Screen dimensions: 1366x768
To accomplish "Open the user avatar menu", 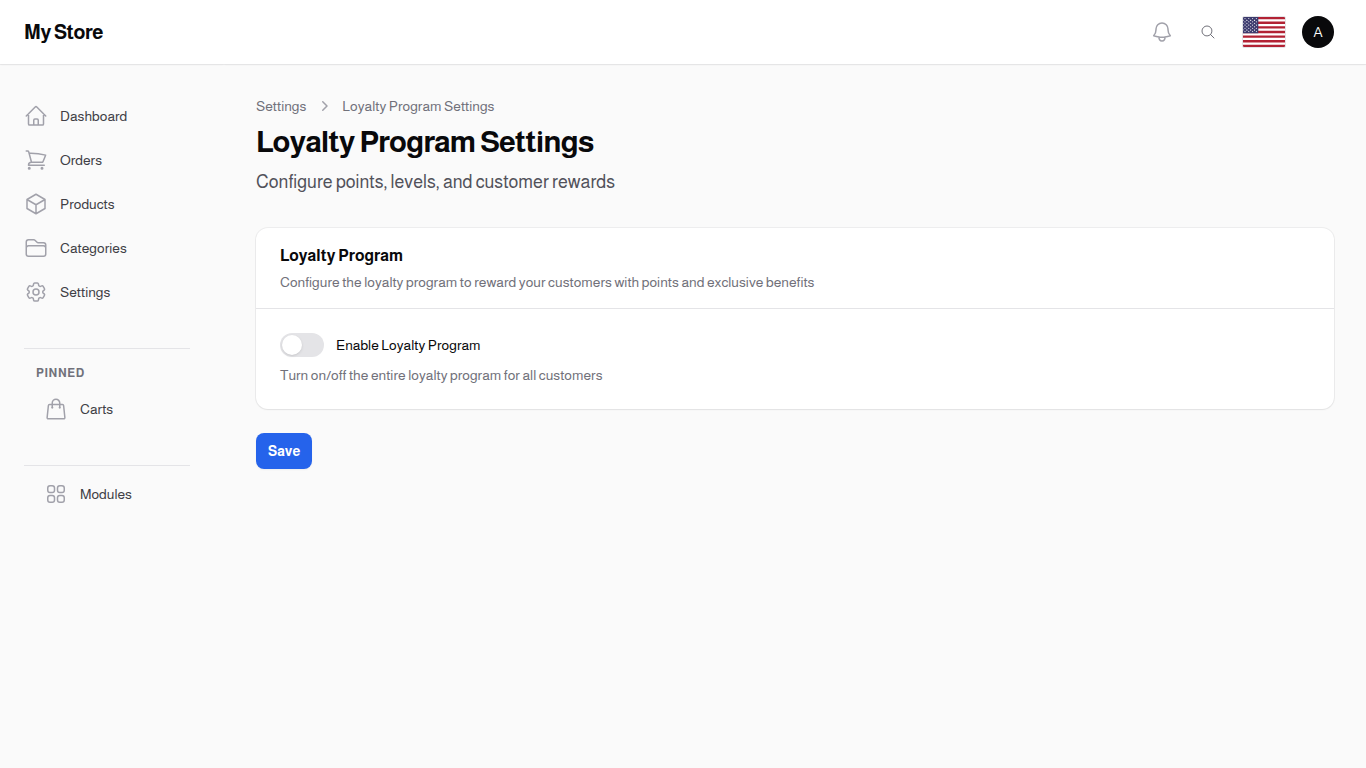I will point(1318,32).
